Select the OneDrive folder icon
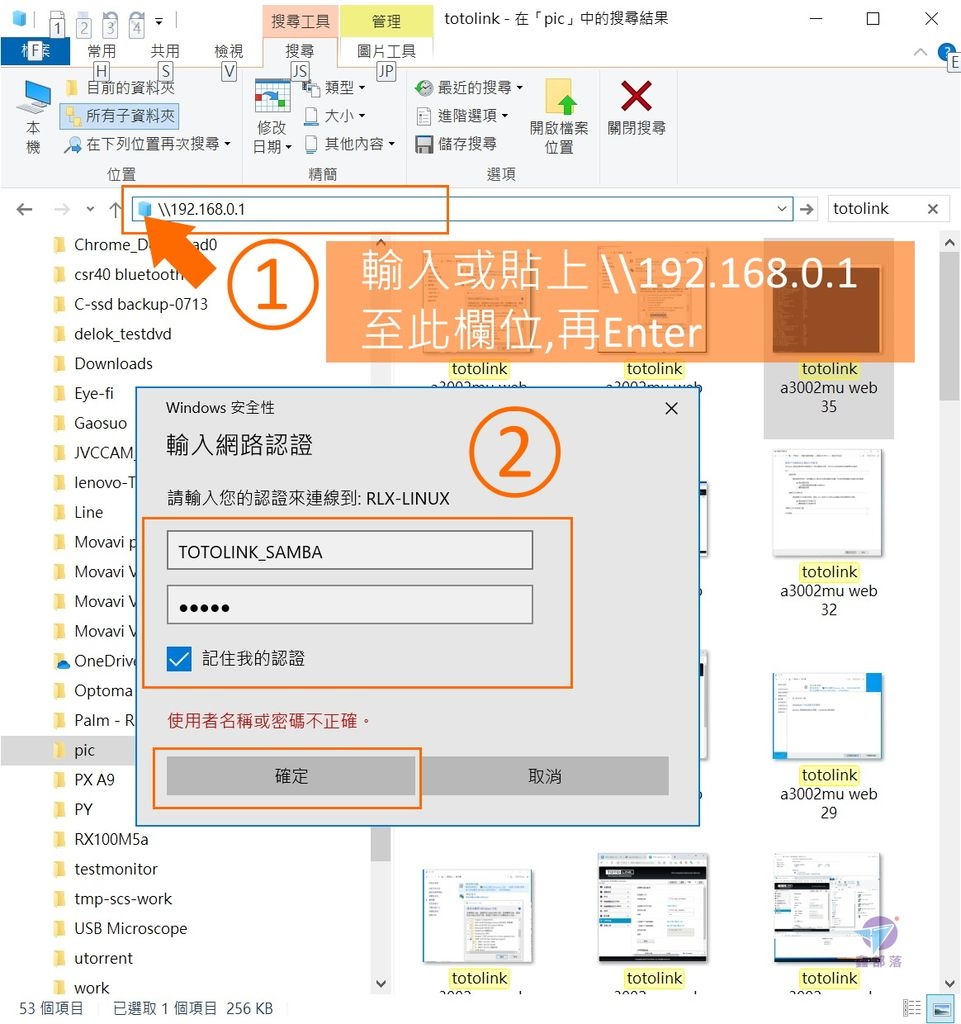Screen dimensions: 961x1024 coord(61,661)
